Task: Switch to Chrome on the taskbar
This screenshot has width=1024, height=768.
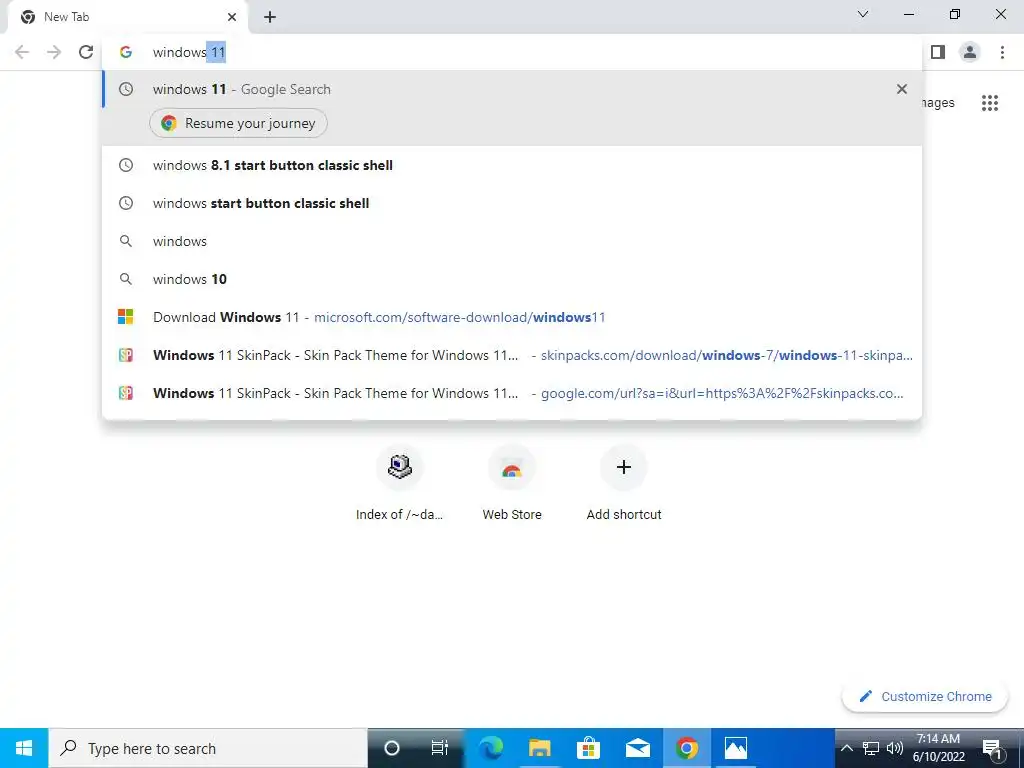Action: (686, 748)
